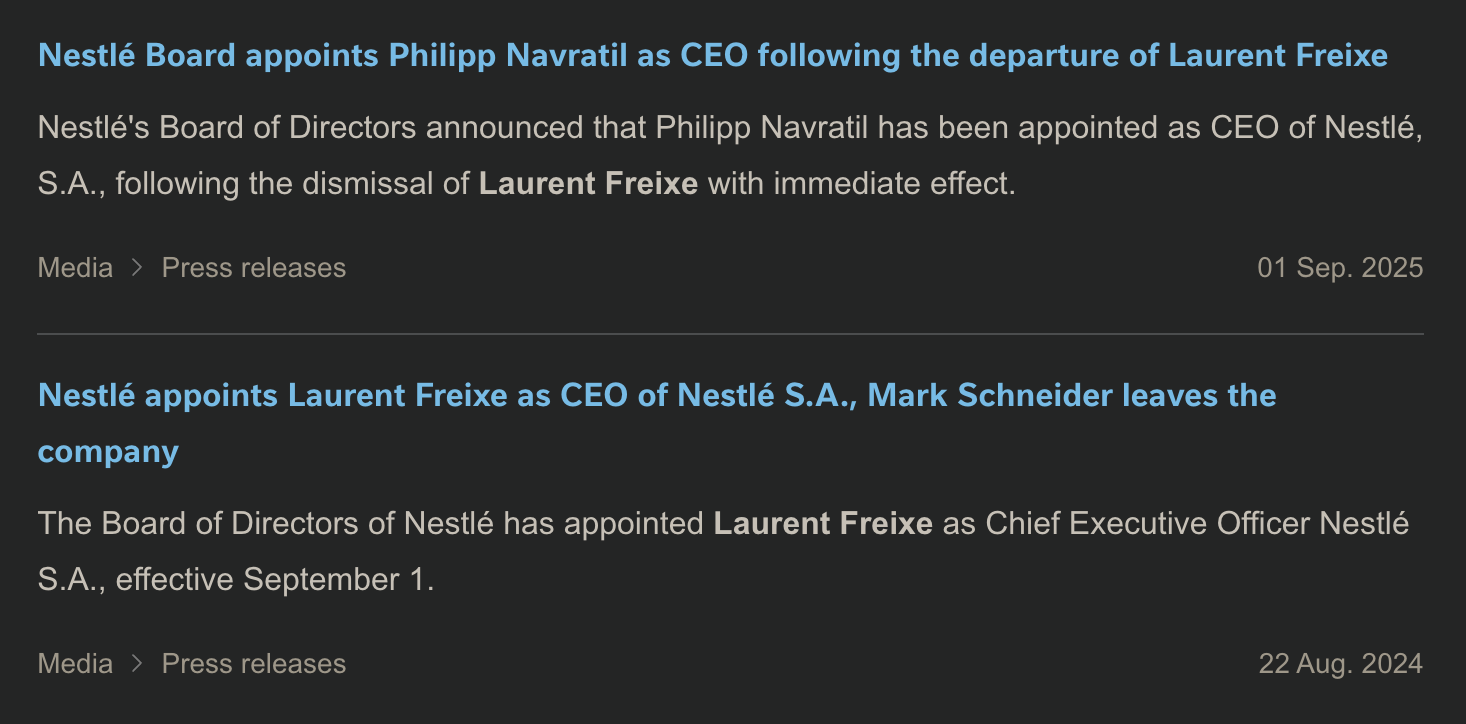Click the Media breadcrumb under the second article
This screenshot has height=724, width=1466.
point(75,663)
